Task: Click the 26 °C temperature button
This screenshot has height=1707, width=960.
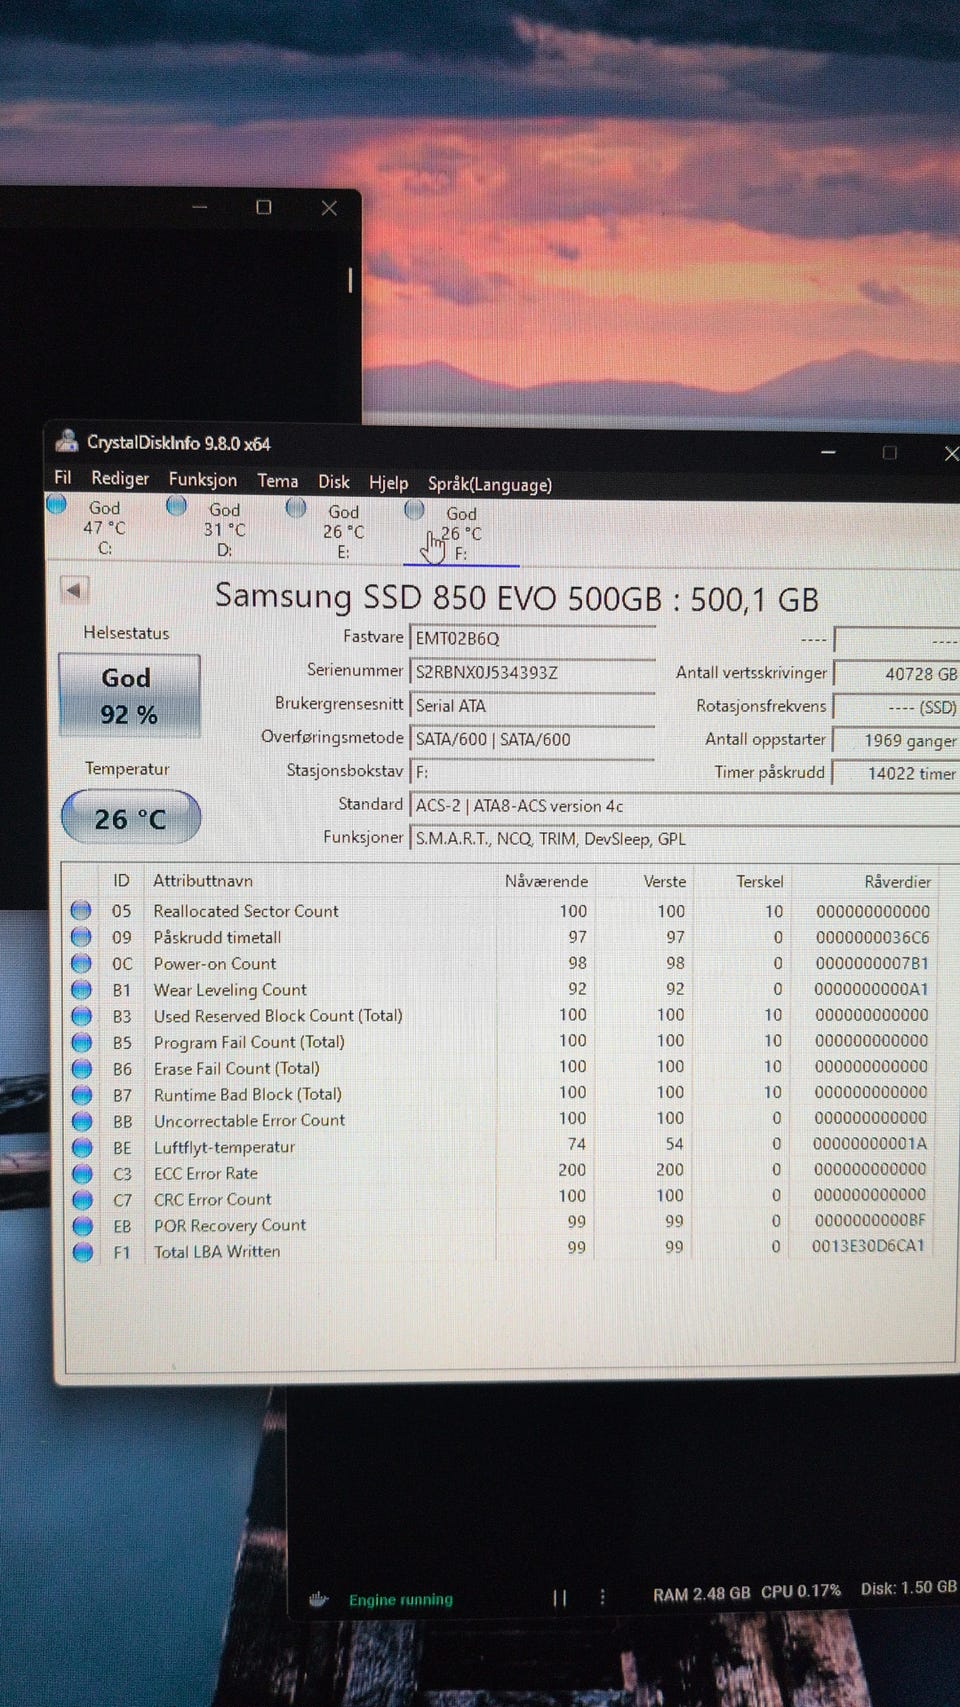Action: tap(131, 818)
